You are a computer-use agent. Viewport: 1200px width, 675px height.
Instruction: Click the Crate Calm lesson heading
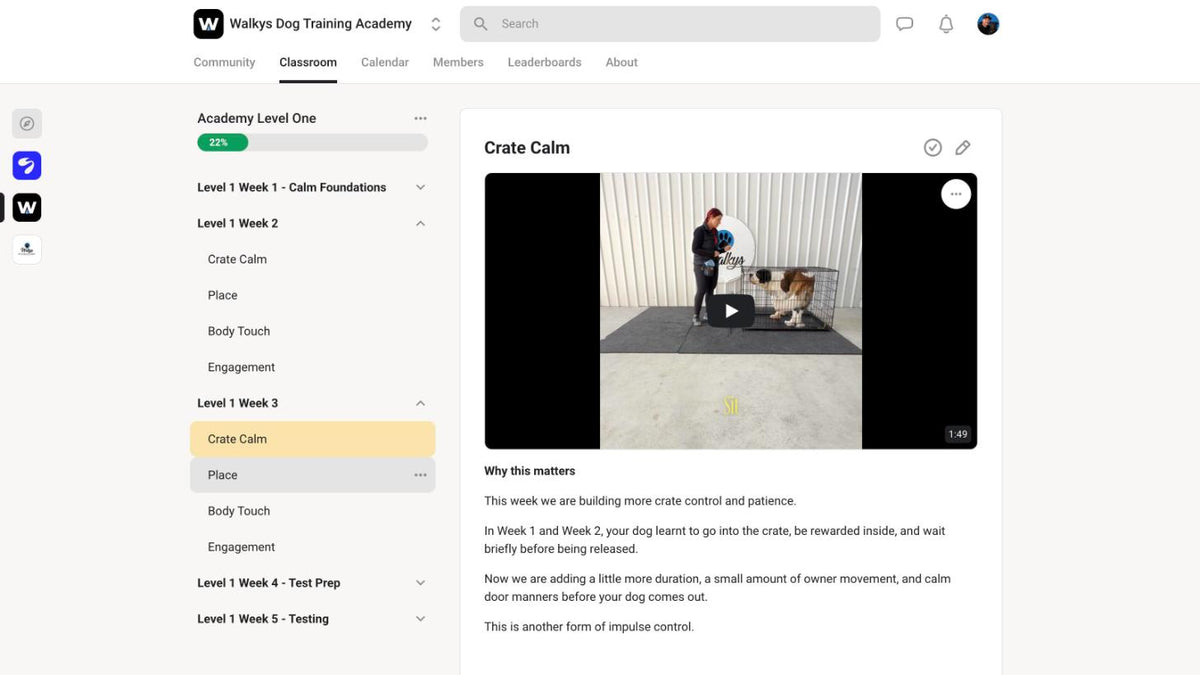pyautogui.click(x=527, y=148)
